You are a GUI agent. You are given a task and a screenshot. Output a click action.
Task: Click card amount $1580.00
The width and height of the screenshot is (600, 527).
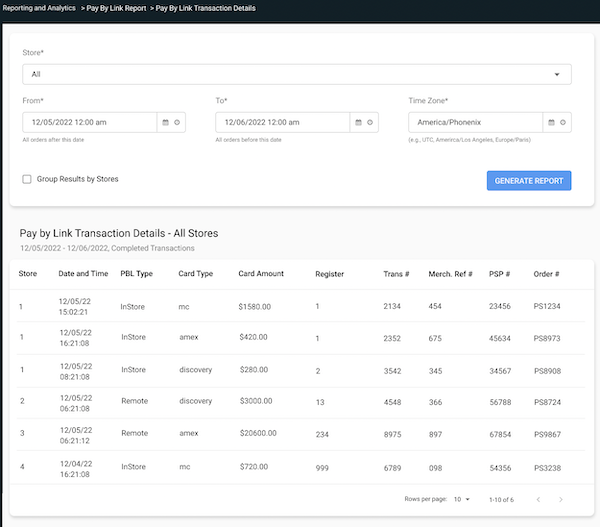[254, 307]
